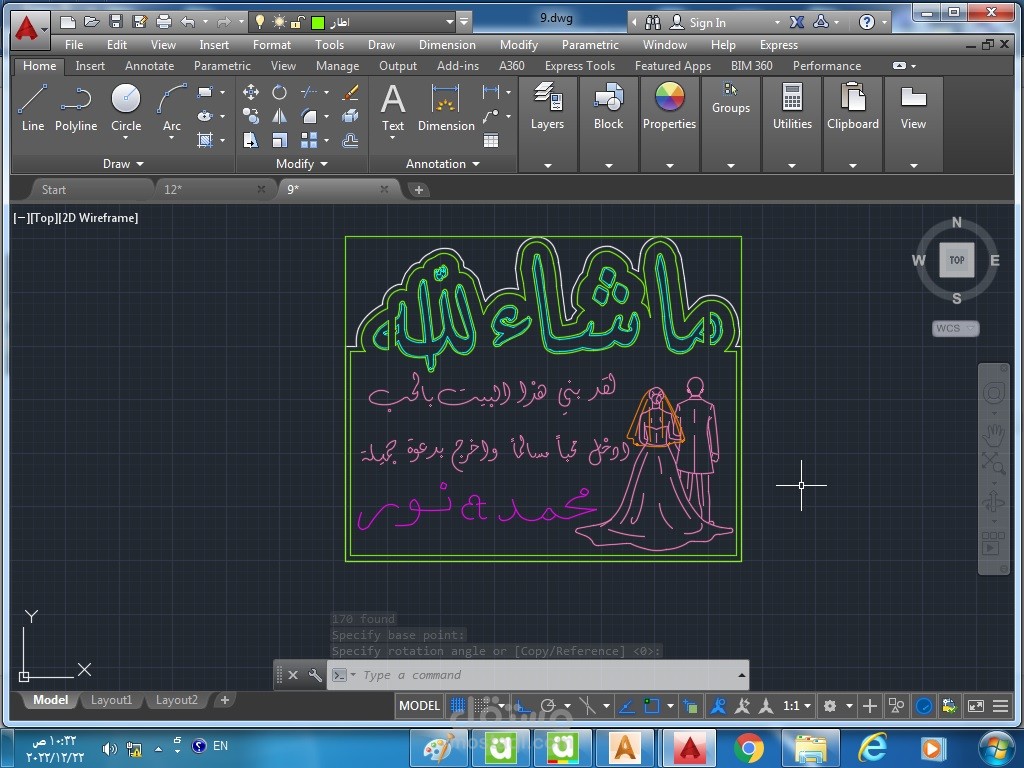This screenshot has width=1024, height=768.
Task: Add a new drawing tab with plus
Action: click(419, 190)
